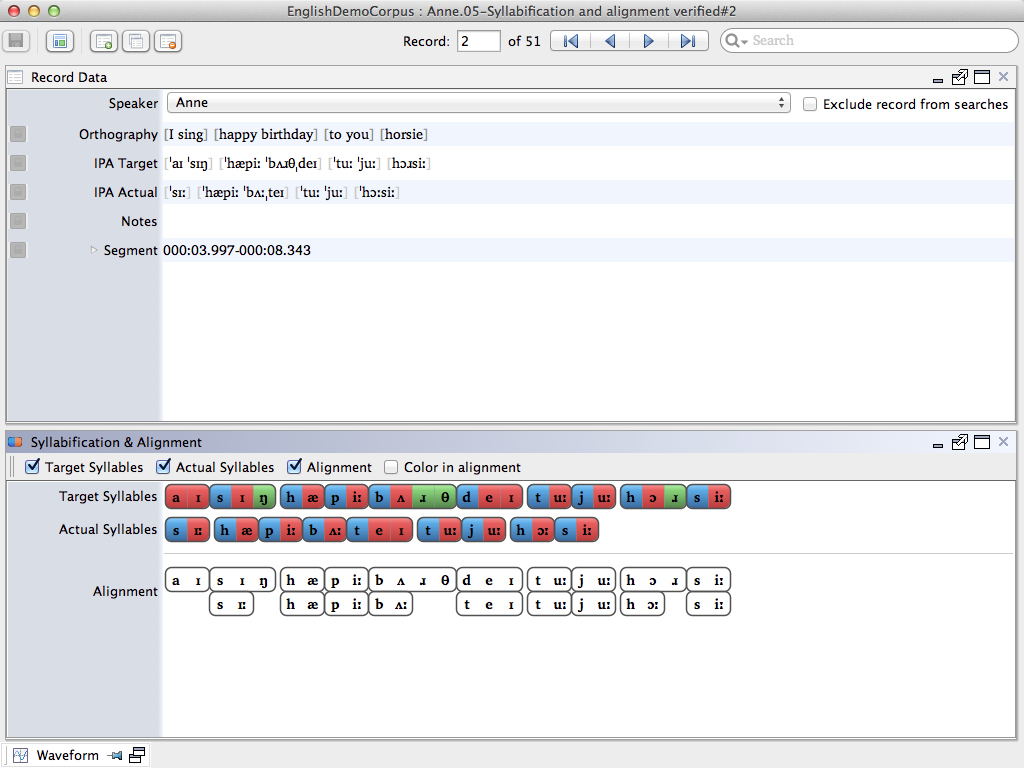Click the new record button with green plus
The height and width of the screenshot is (768, 1024).
click(103, 41)
